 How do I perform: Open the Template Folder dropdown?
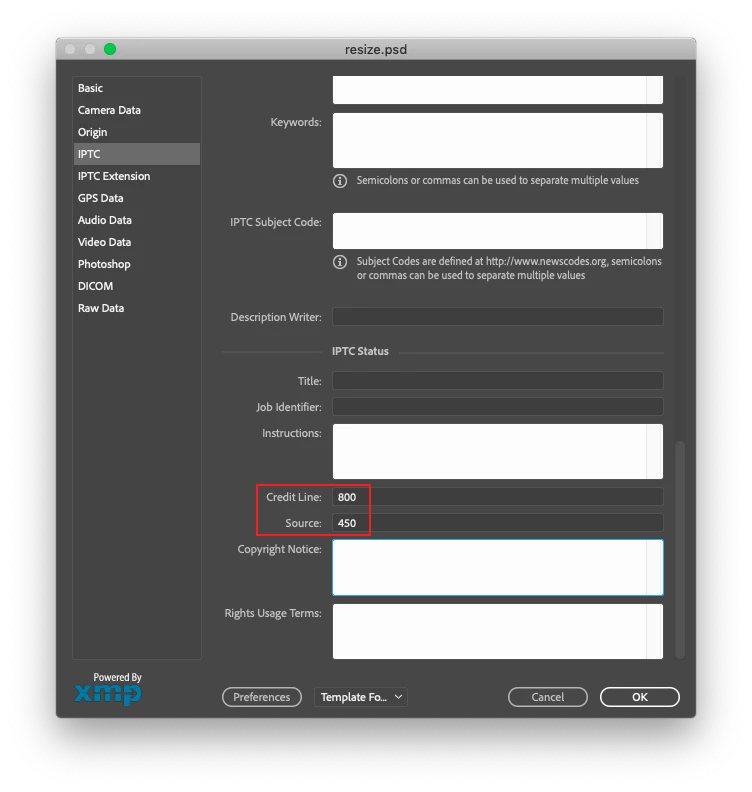click(x=361, y=697)
